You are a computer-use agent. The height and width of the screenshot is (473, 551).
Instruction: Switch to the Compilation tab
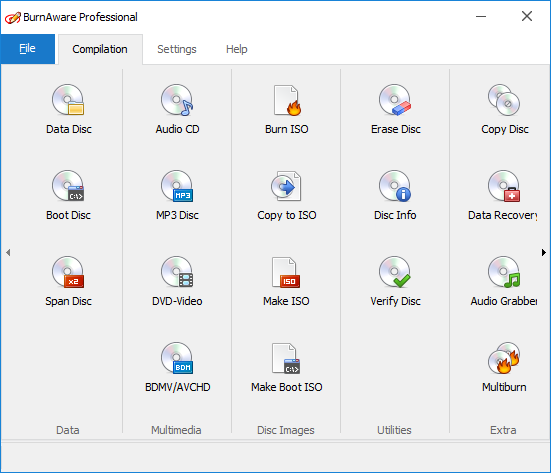point(100,49)
